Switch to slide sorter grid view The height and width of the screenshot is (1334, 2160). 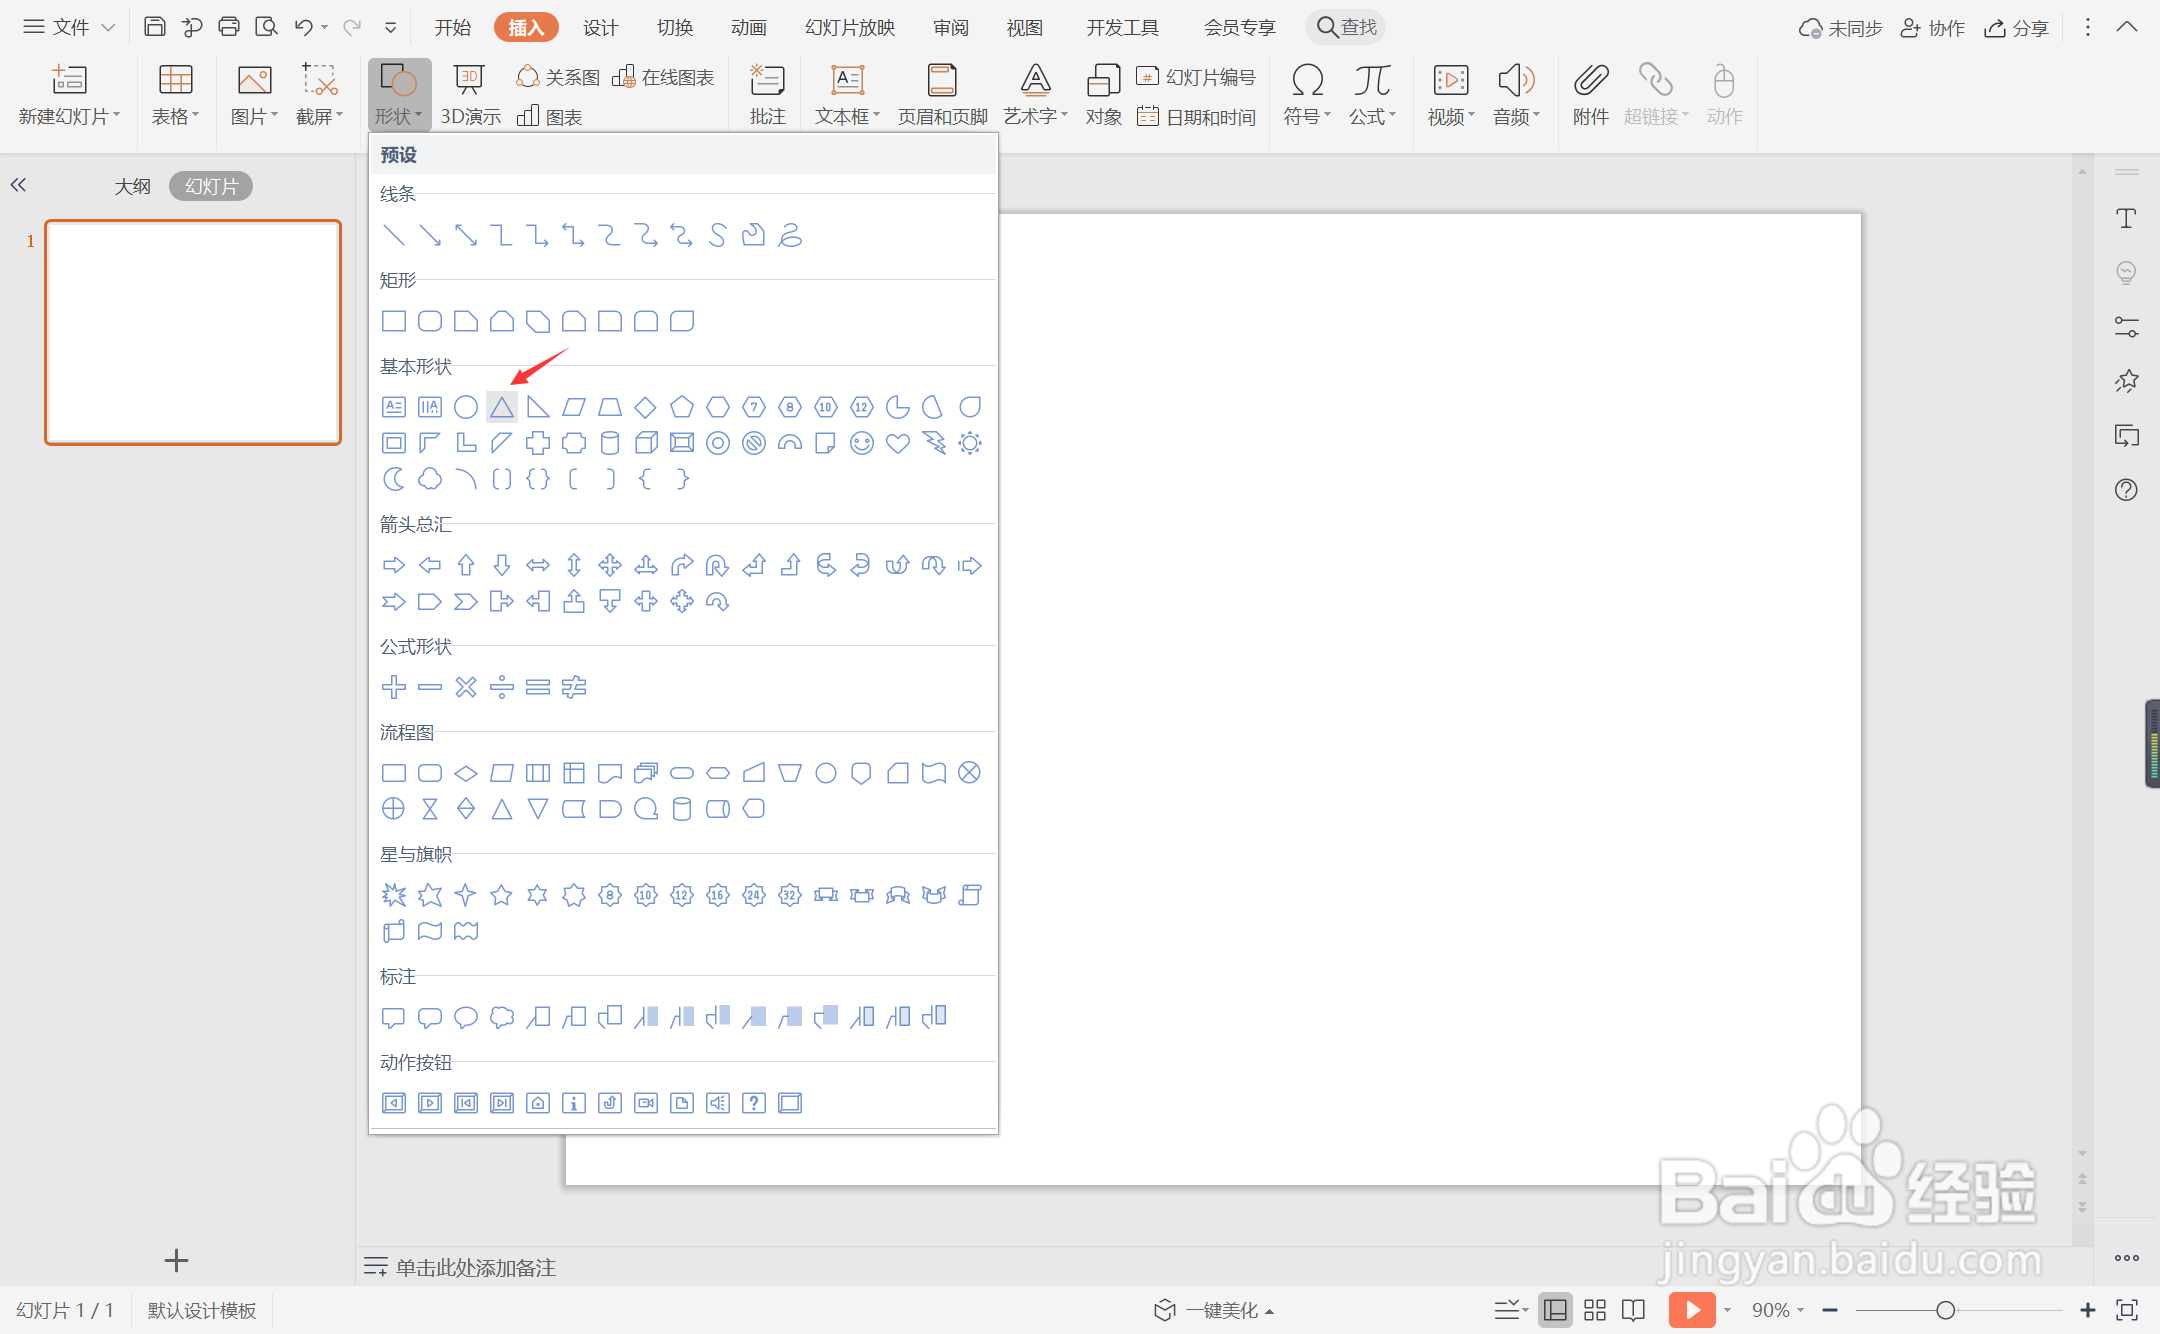tap(1595, 1310)
